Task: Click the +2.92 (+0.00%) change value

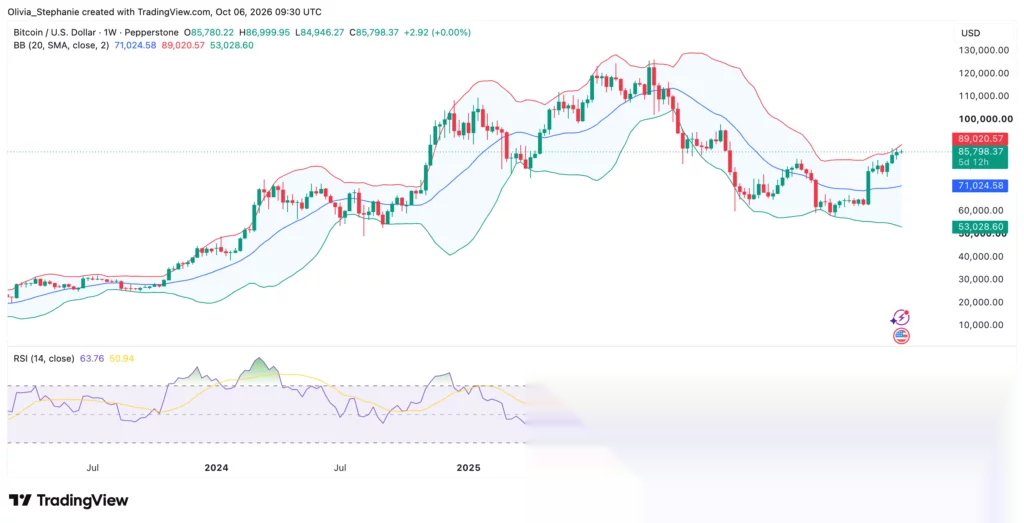Action: (438, 32)
